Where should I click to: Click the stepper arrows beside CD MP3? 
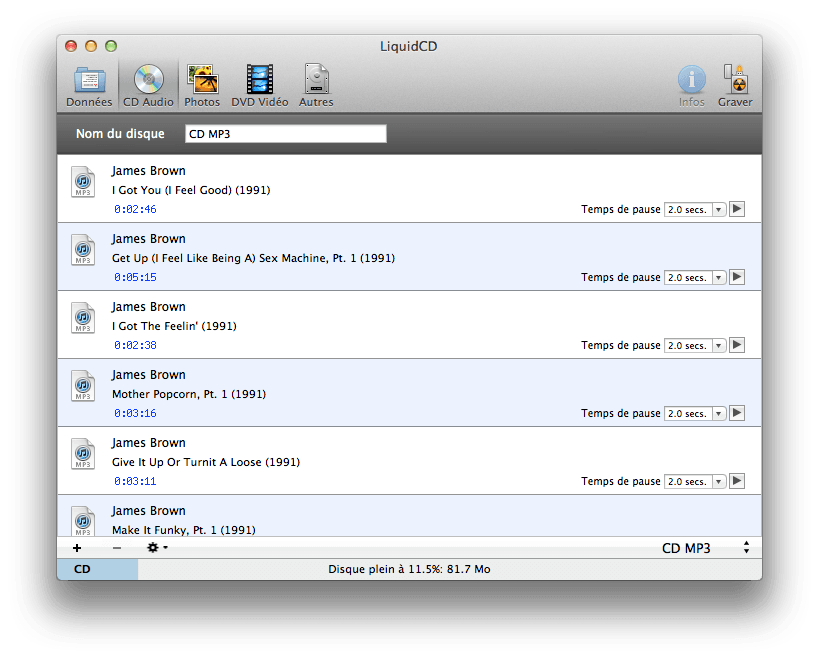coord(746,548)
